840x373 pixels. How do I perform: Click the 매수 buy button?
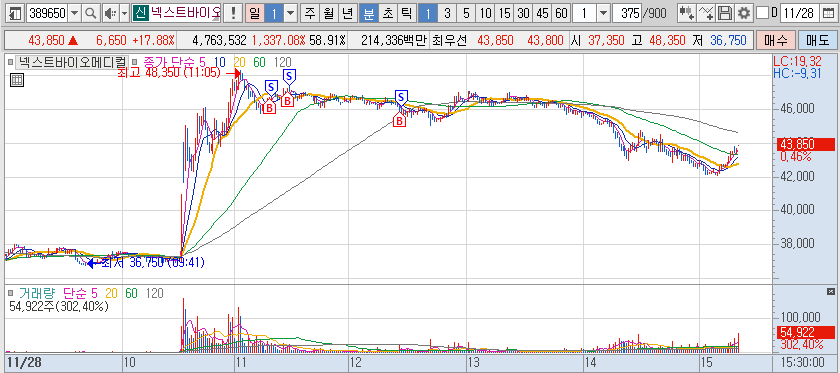coord(775,40)
